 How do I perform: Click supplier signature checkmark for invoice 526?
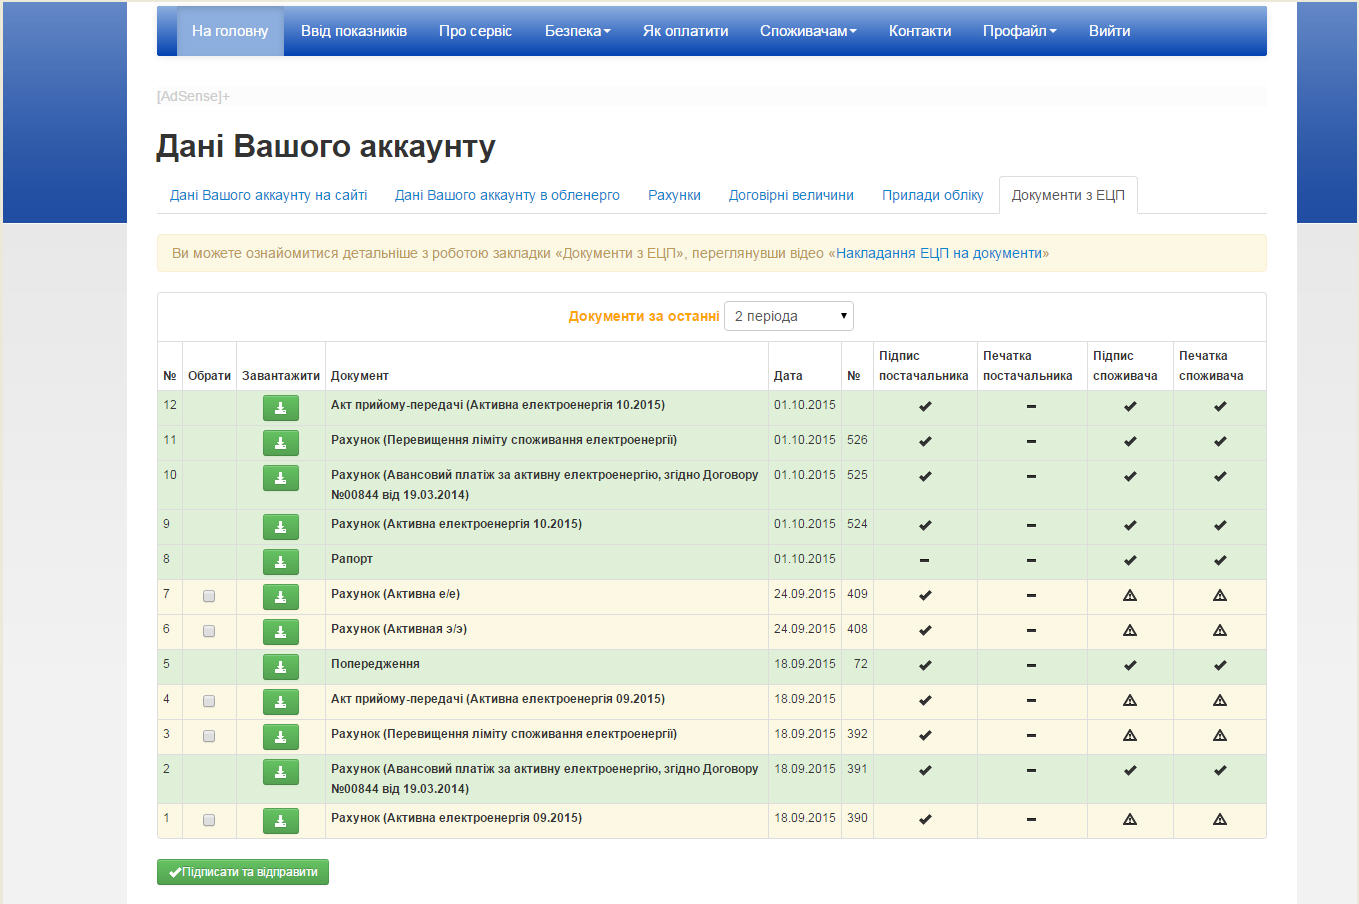(x=925, y=441)
